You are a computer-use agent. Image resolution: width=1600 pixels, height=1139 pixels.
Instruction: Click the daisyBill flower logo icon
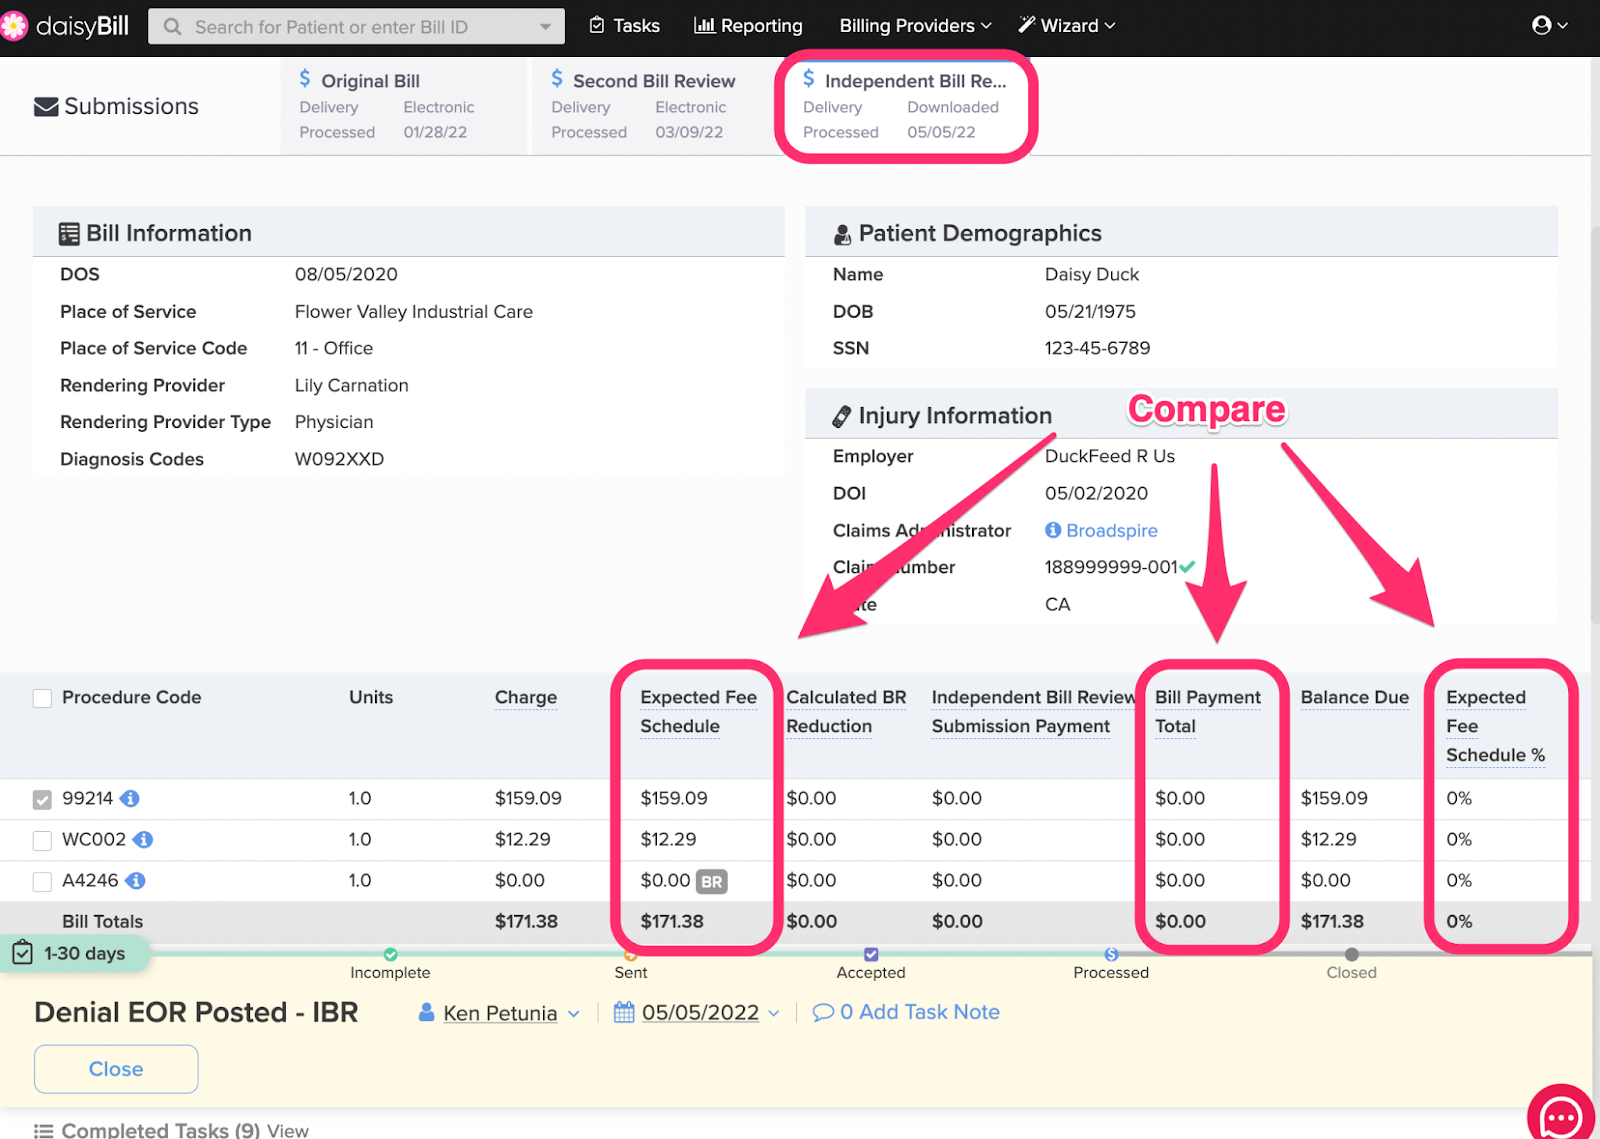click(14, 26)
